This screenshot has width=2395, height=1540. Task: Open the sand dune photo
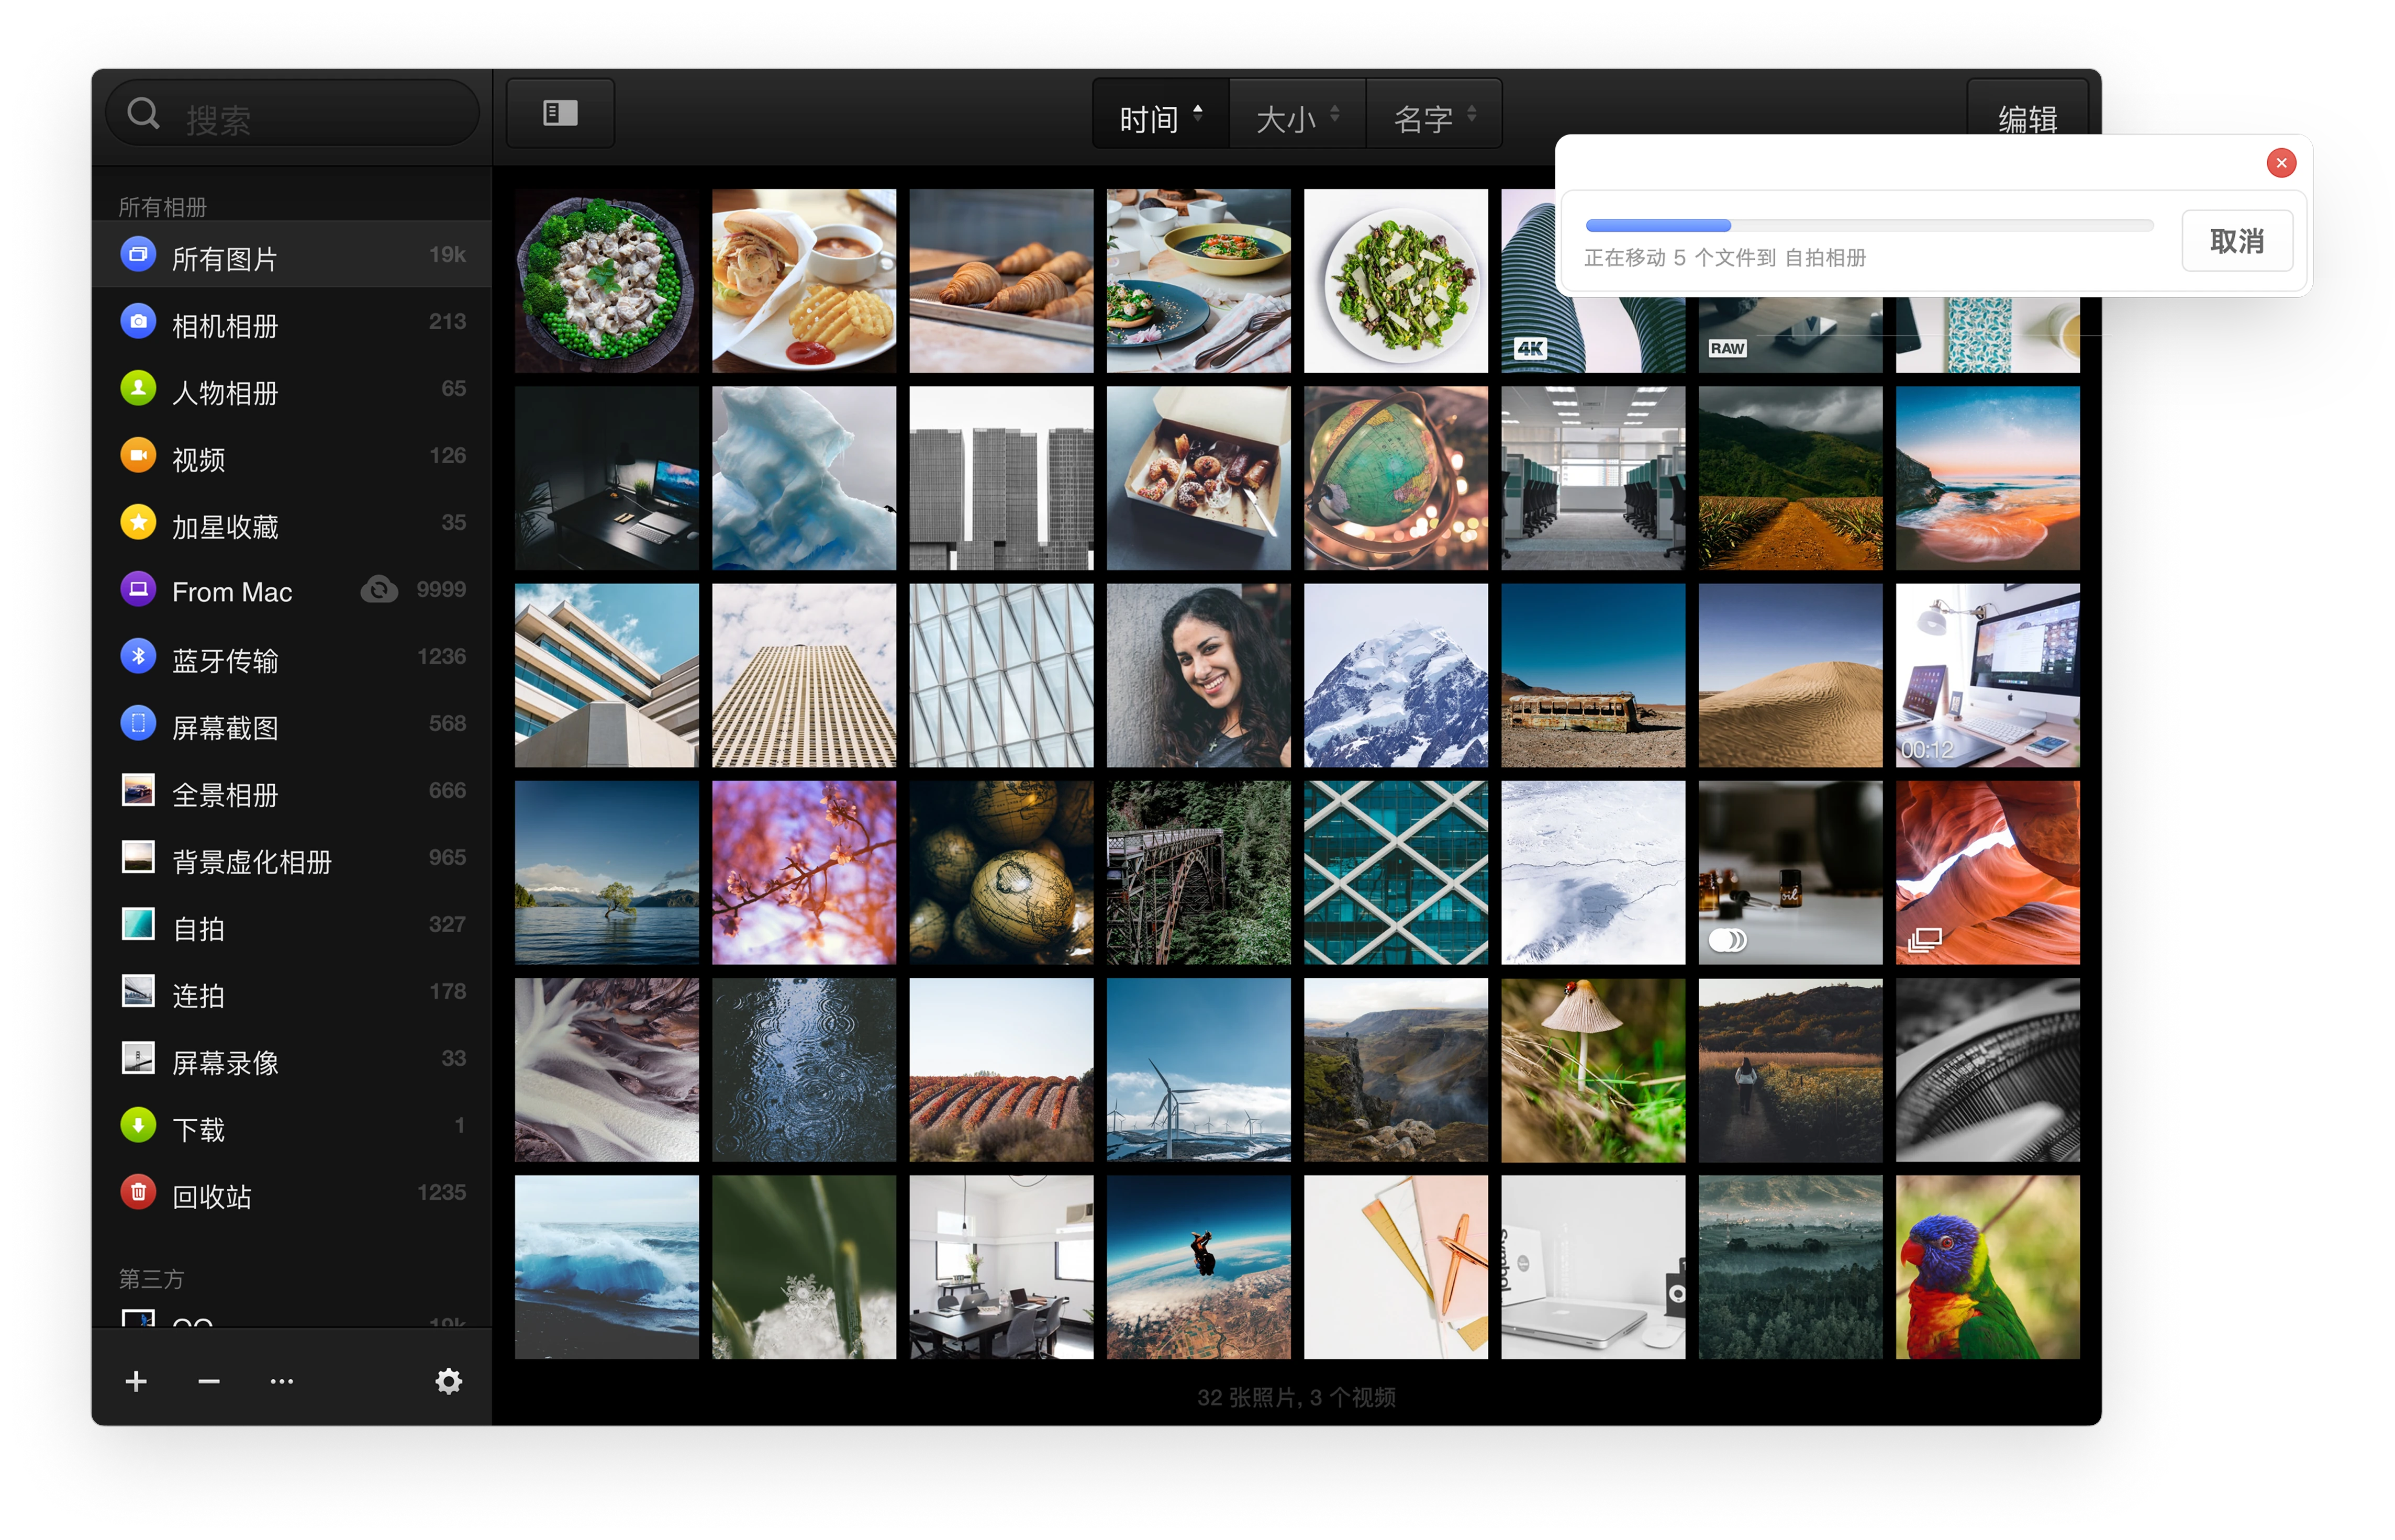coord(1790,675)
